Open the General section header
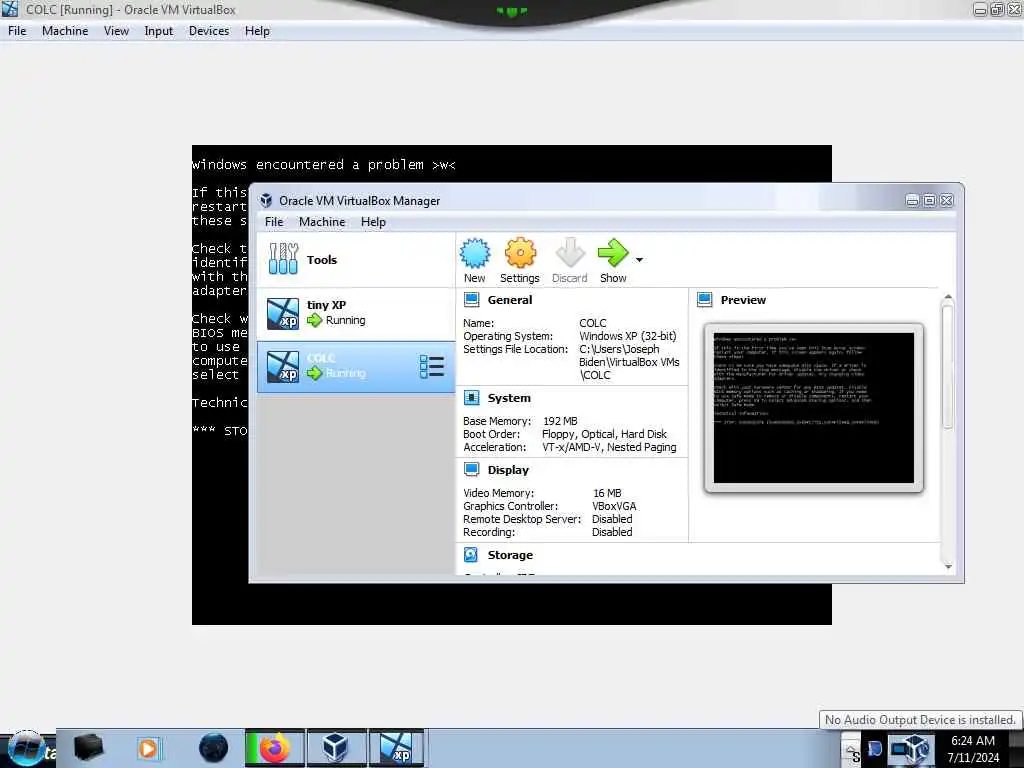The image size is (1024, 768). tap(509, 300)
